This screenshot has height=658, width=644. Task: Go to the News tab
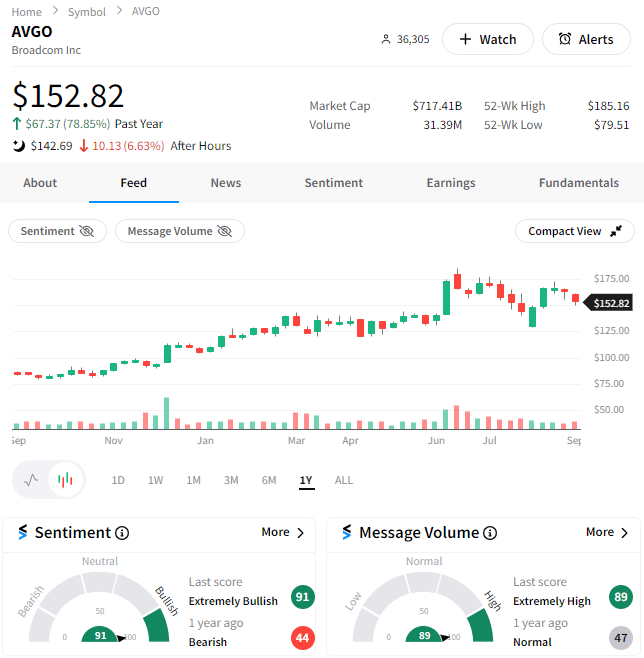pyautogui.click(x=226, y=183)
